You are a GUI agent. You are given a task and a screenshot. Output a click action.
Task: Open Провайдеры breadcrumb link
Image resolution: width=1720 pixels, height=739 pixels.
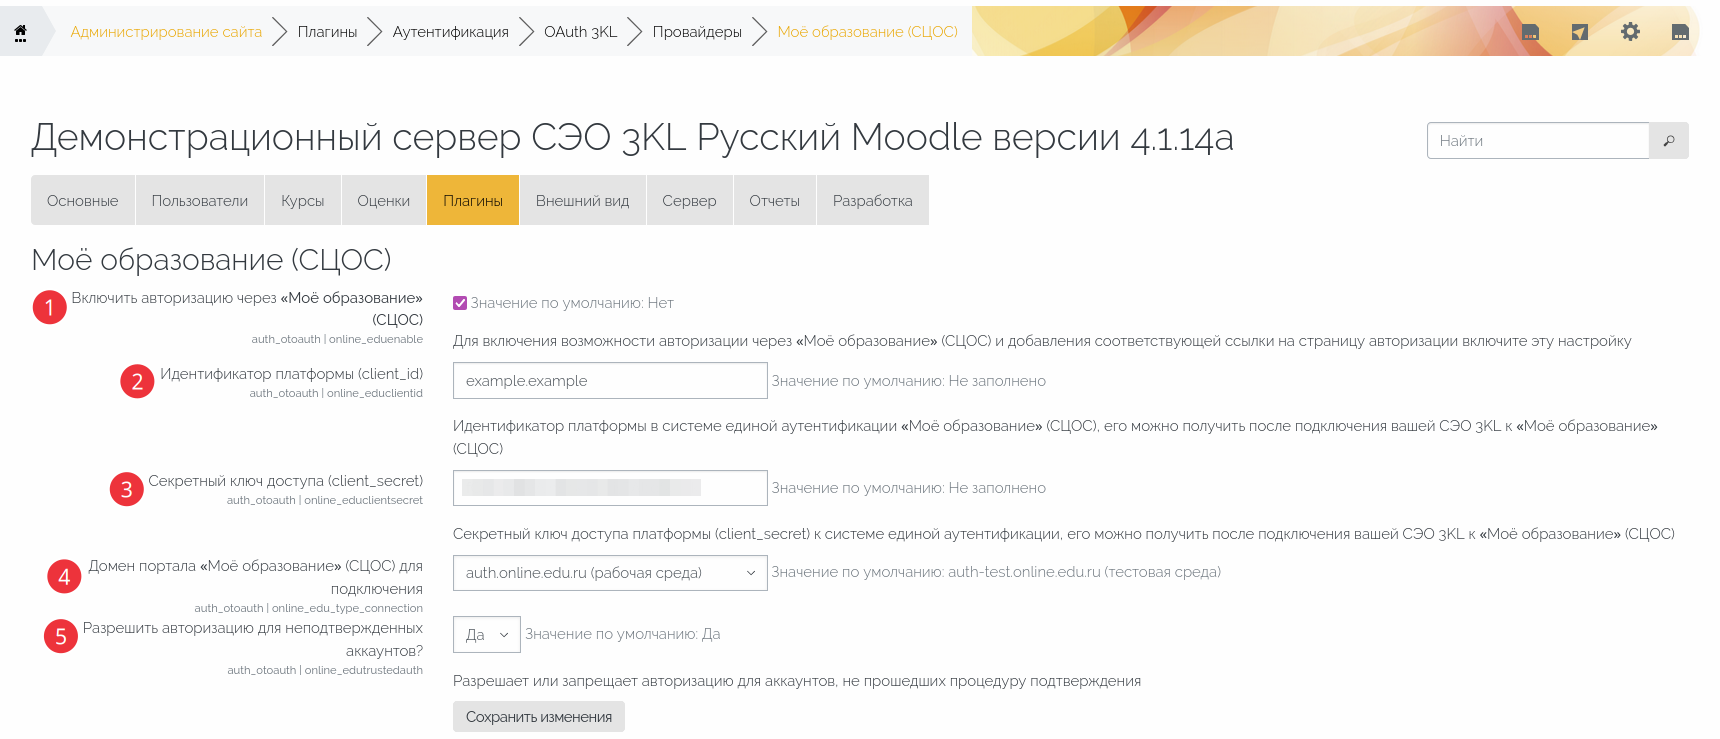tap(697, 32)
